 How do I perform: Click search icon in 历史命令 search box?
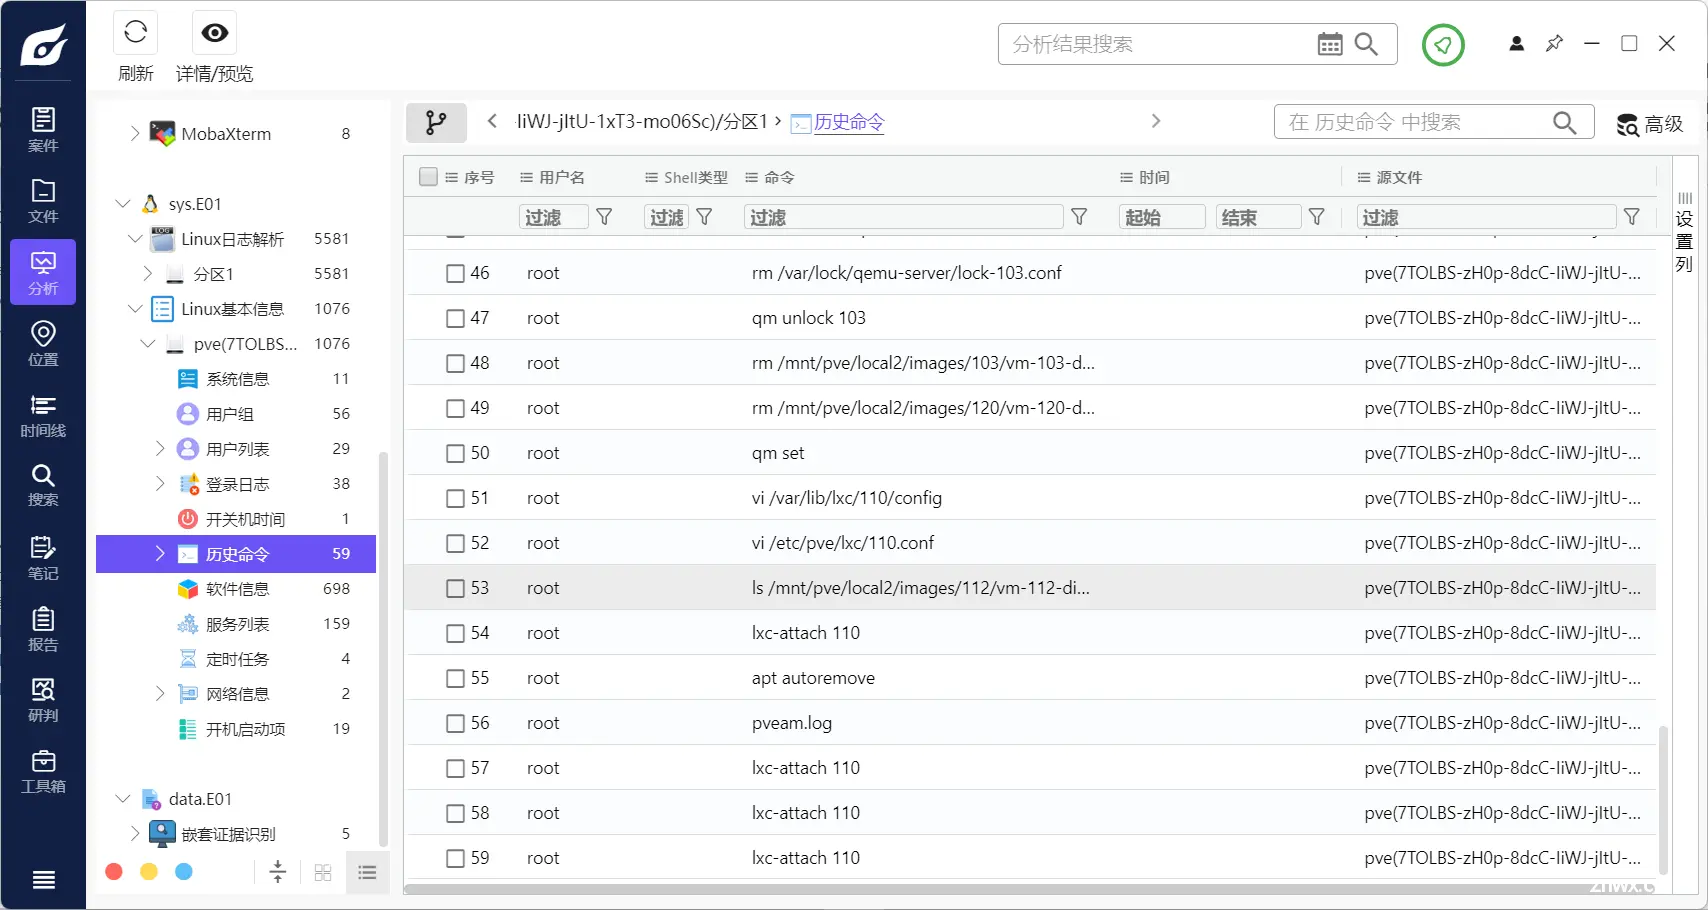pyautogui.click(x=1565, y=122)
